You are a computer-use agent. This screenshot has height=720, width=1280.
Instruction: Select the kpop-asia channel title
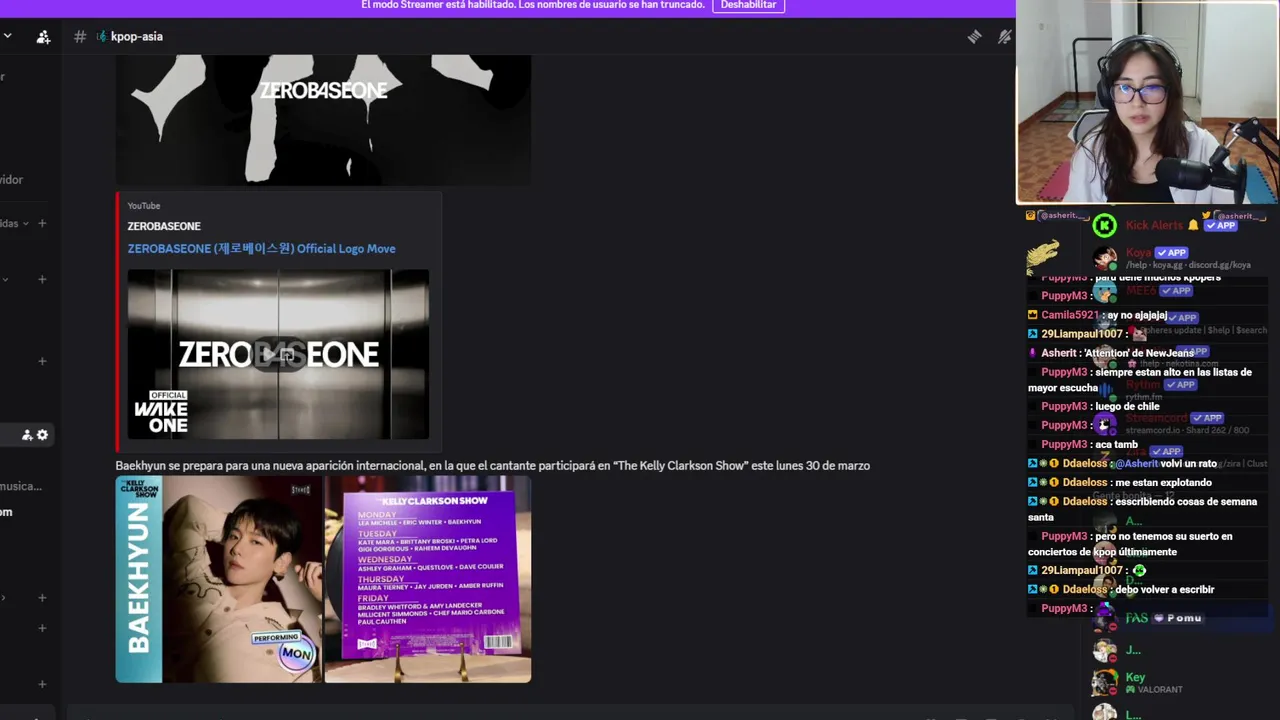[137, 37]
